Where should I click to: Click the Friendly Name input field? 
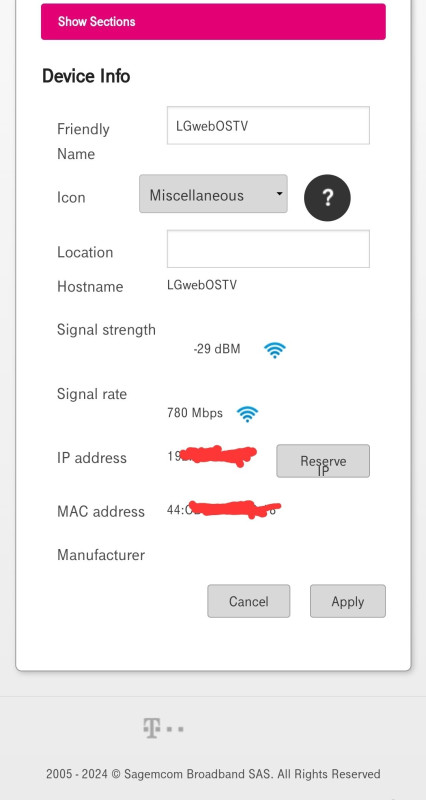[x=268, y=126]
